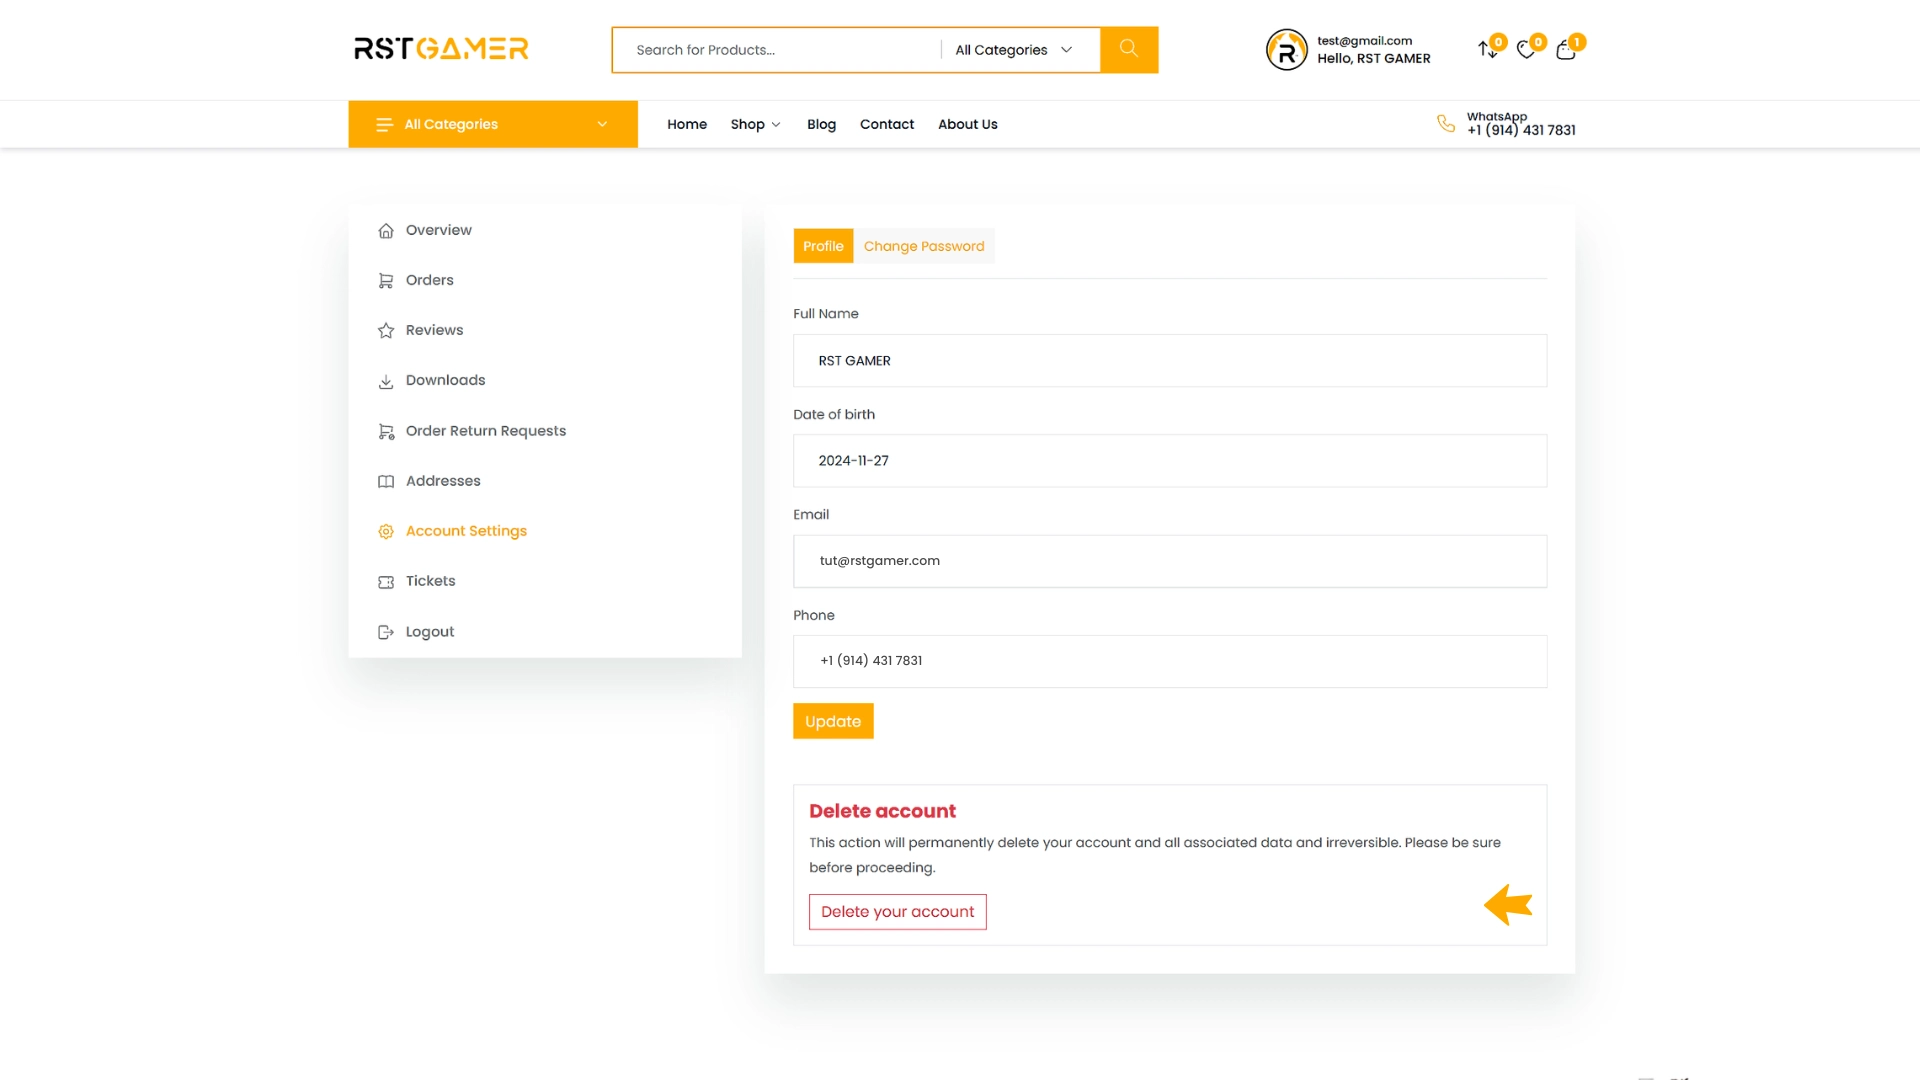Open the Tickets sidebar link

click(x=431, y=581)
